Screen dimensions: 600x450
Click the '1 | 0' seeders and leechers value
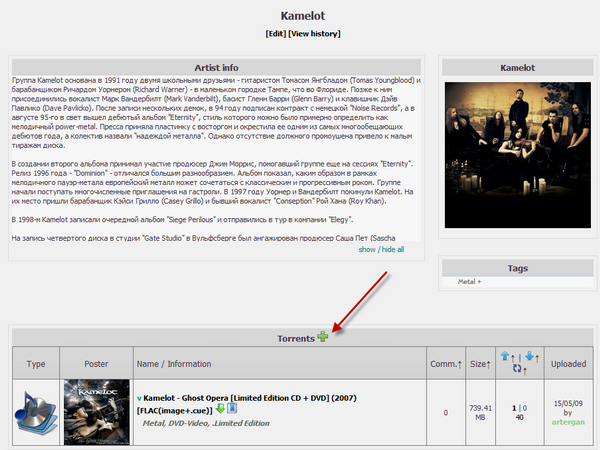click(519, 408)
